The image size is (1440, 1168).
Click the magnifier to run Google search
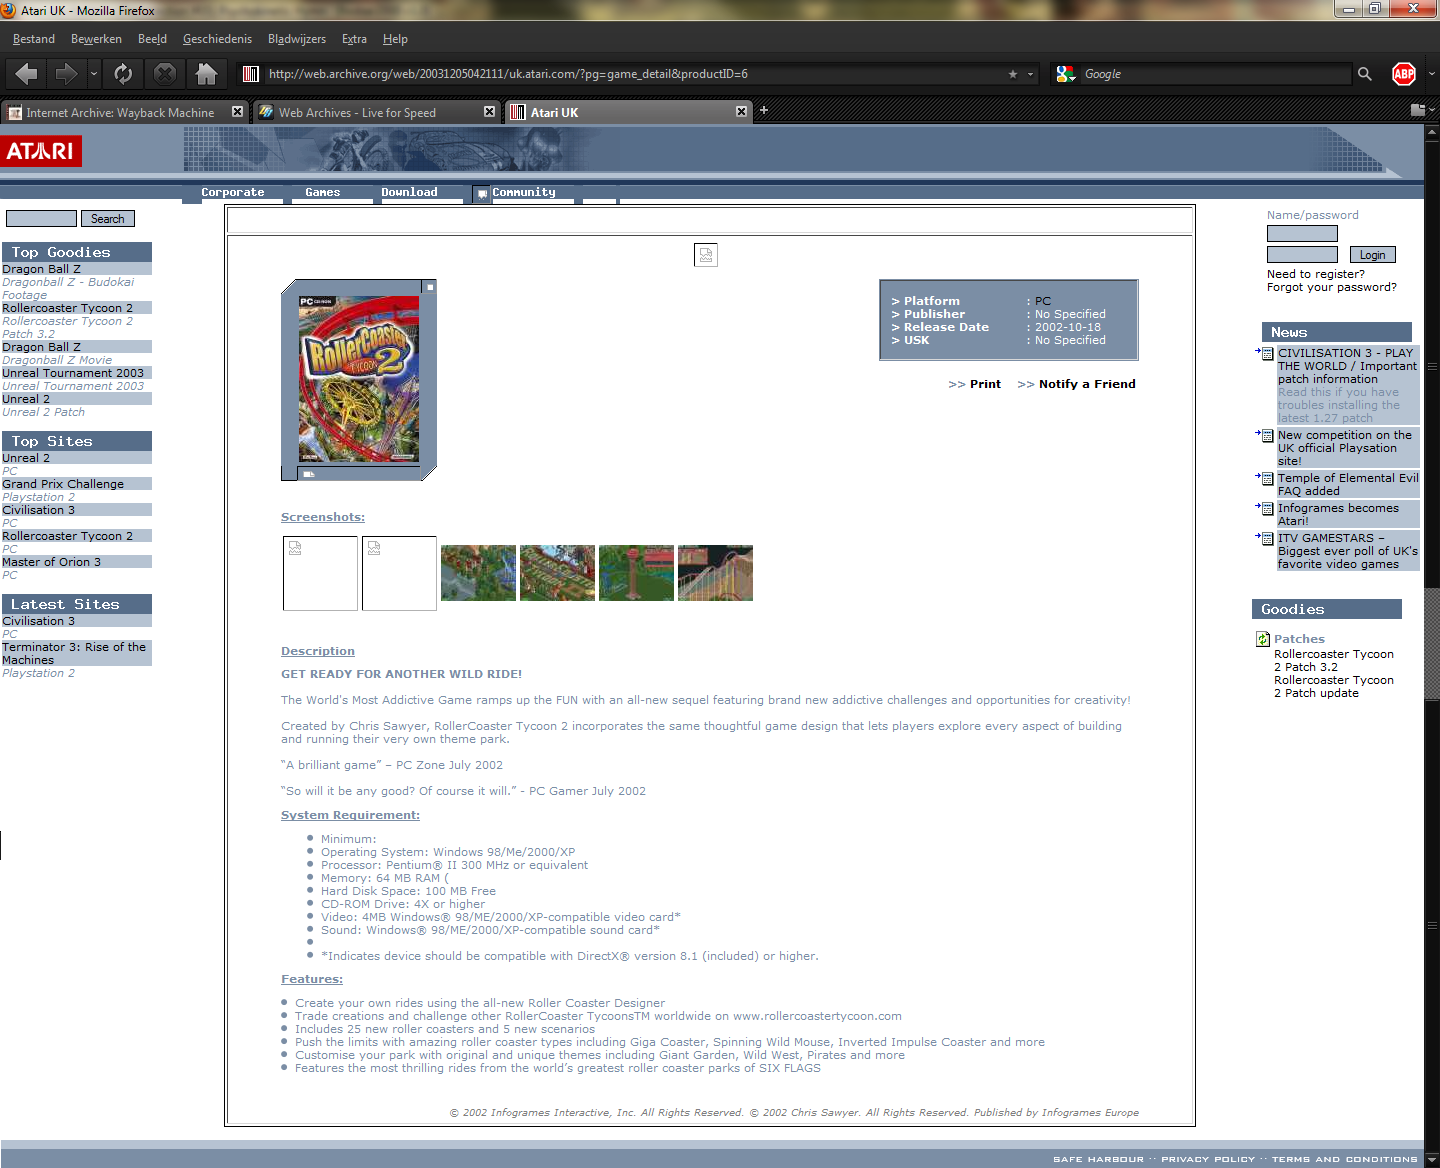[x=1364, y=74]
